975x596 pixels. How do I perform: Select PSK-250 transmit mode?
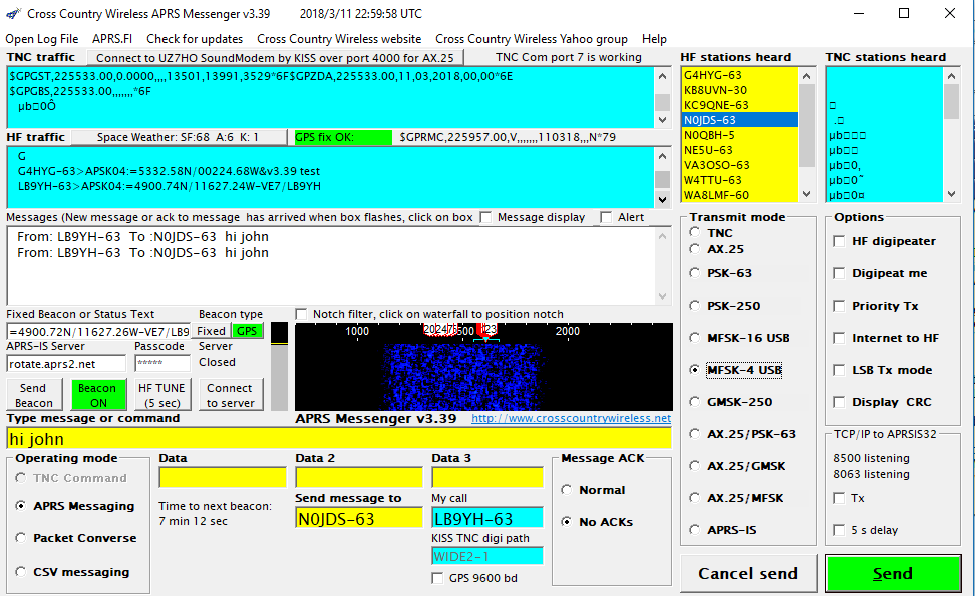click(x=695, y=306)
